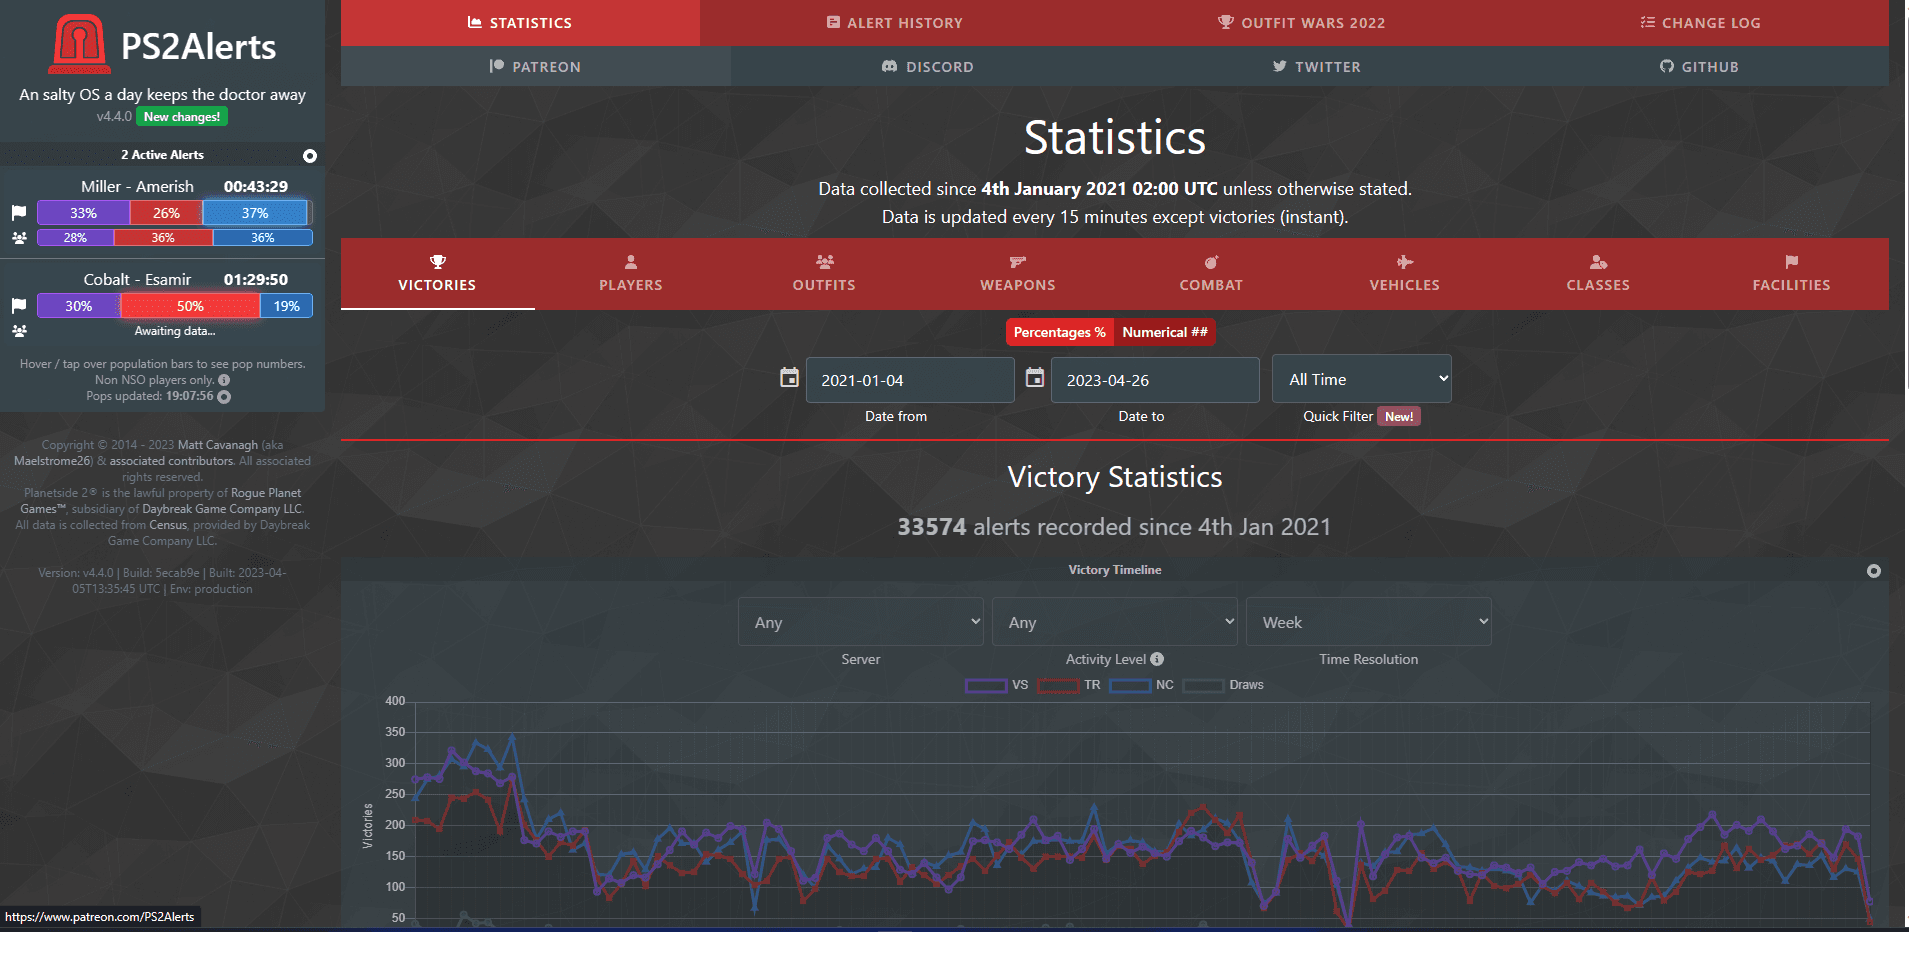Screen dimensions: 1909x978
Task: Open the Twitter link
Action: (1316, 67)
